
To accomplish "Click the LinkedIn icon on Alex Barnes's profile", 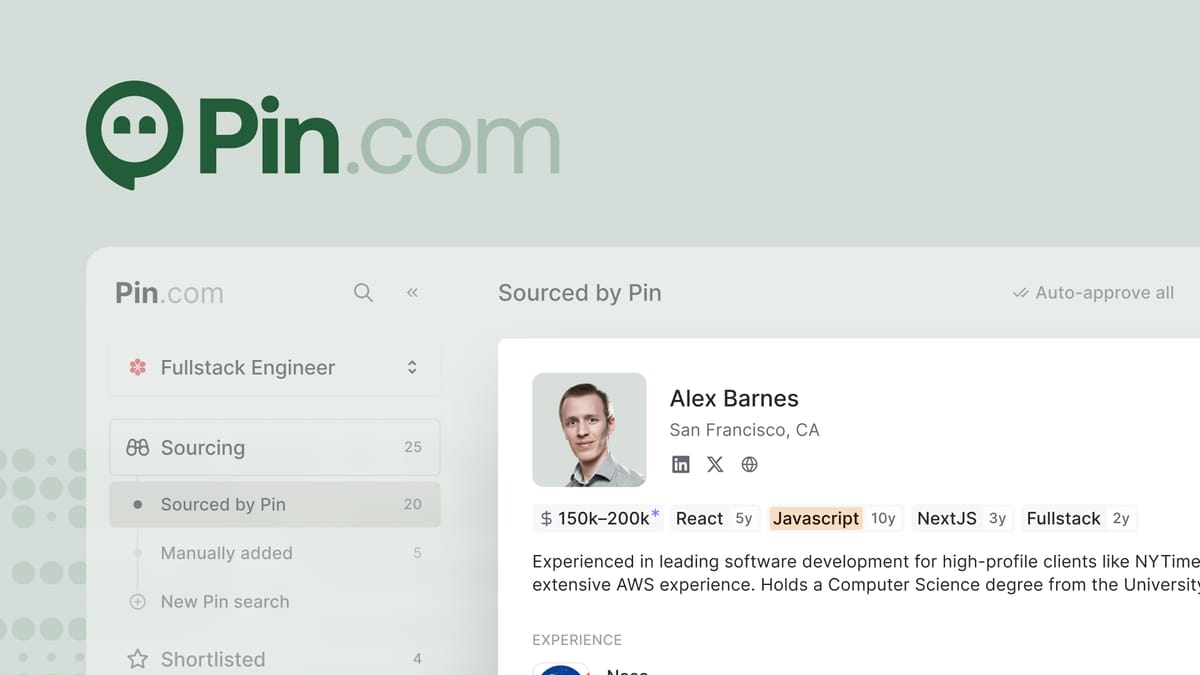I will (x=681, y=464).
